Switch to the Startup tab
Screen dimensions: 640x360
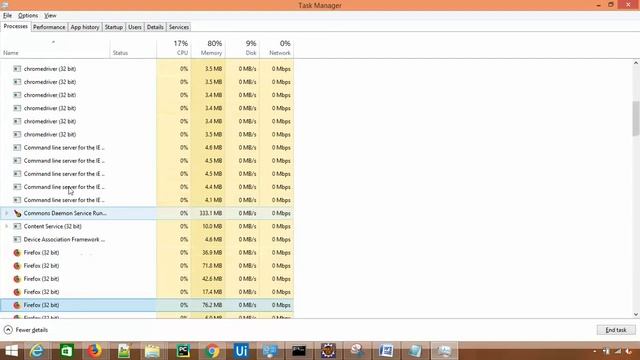pos(113,27)
